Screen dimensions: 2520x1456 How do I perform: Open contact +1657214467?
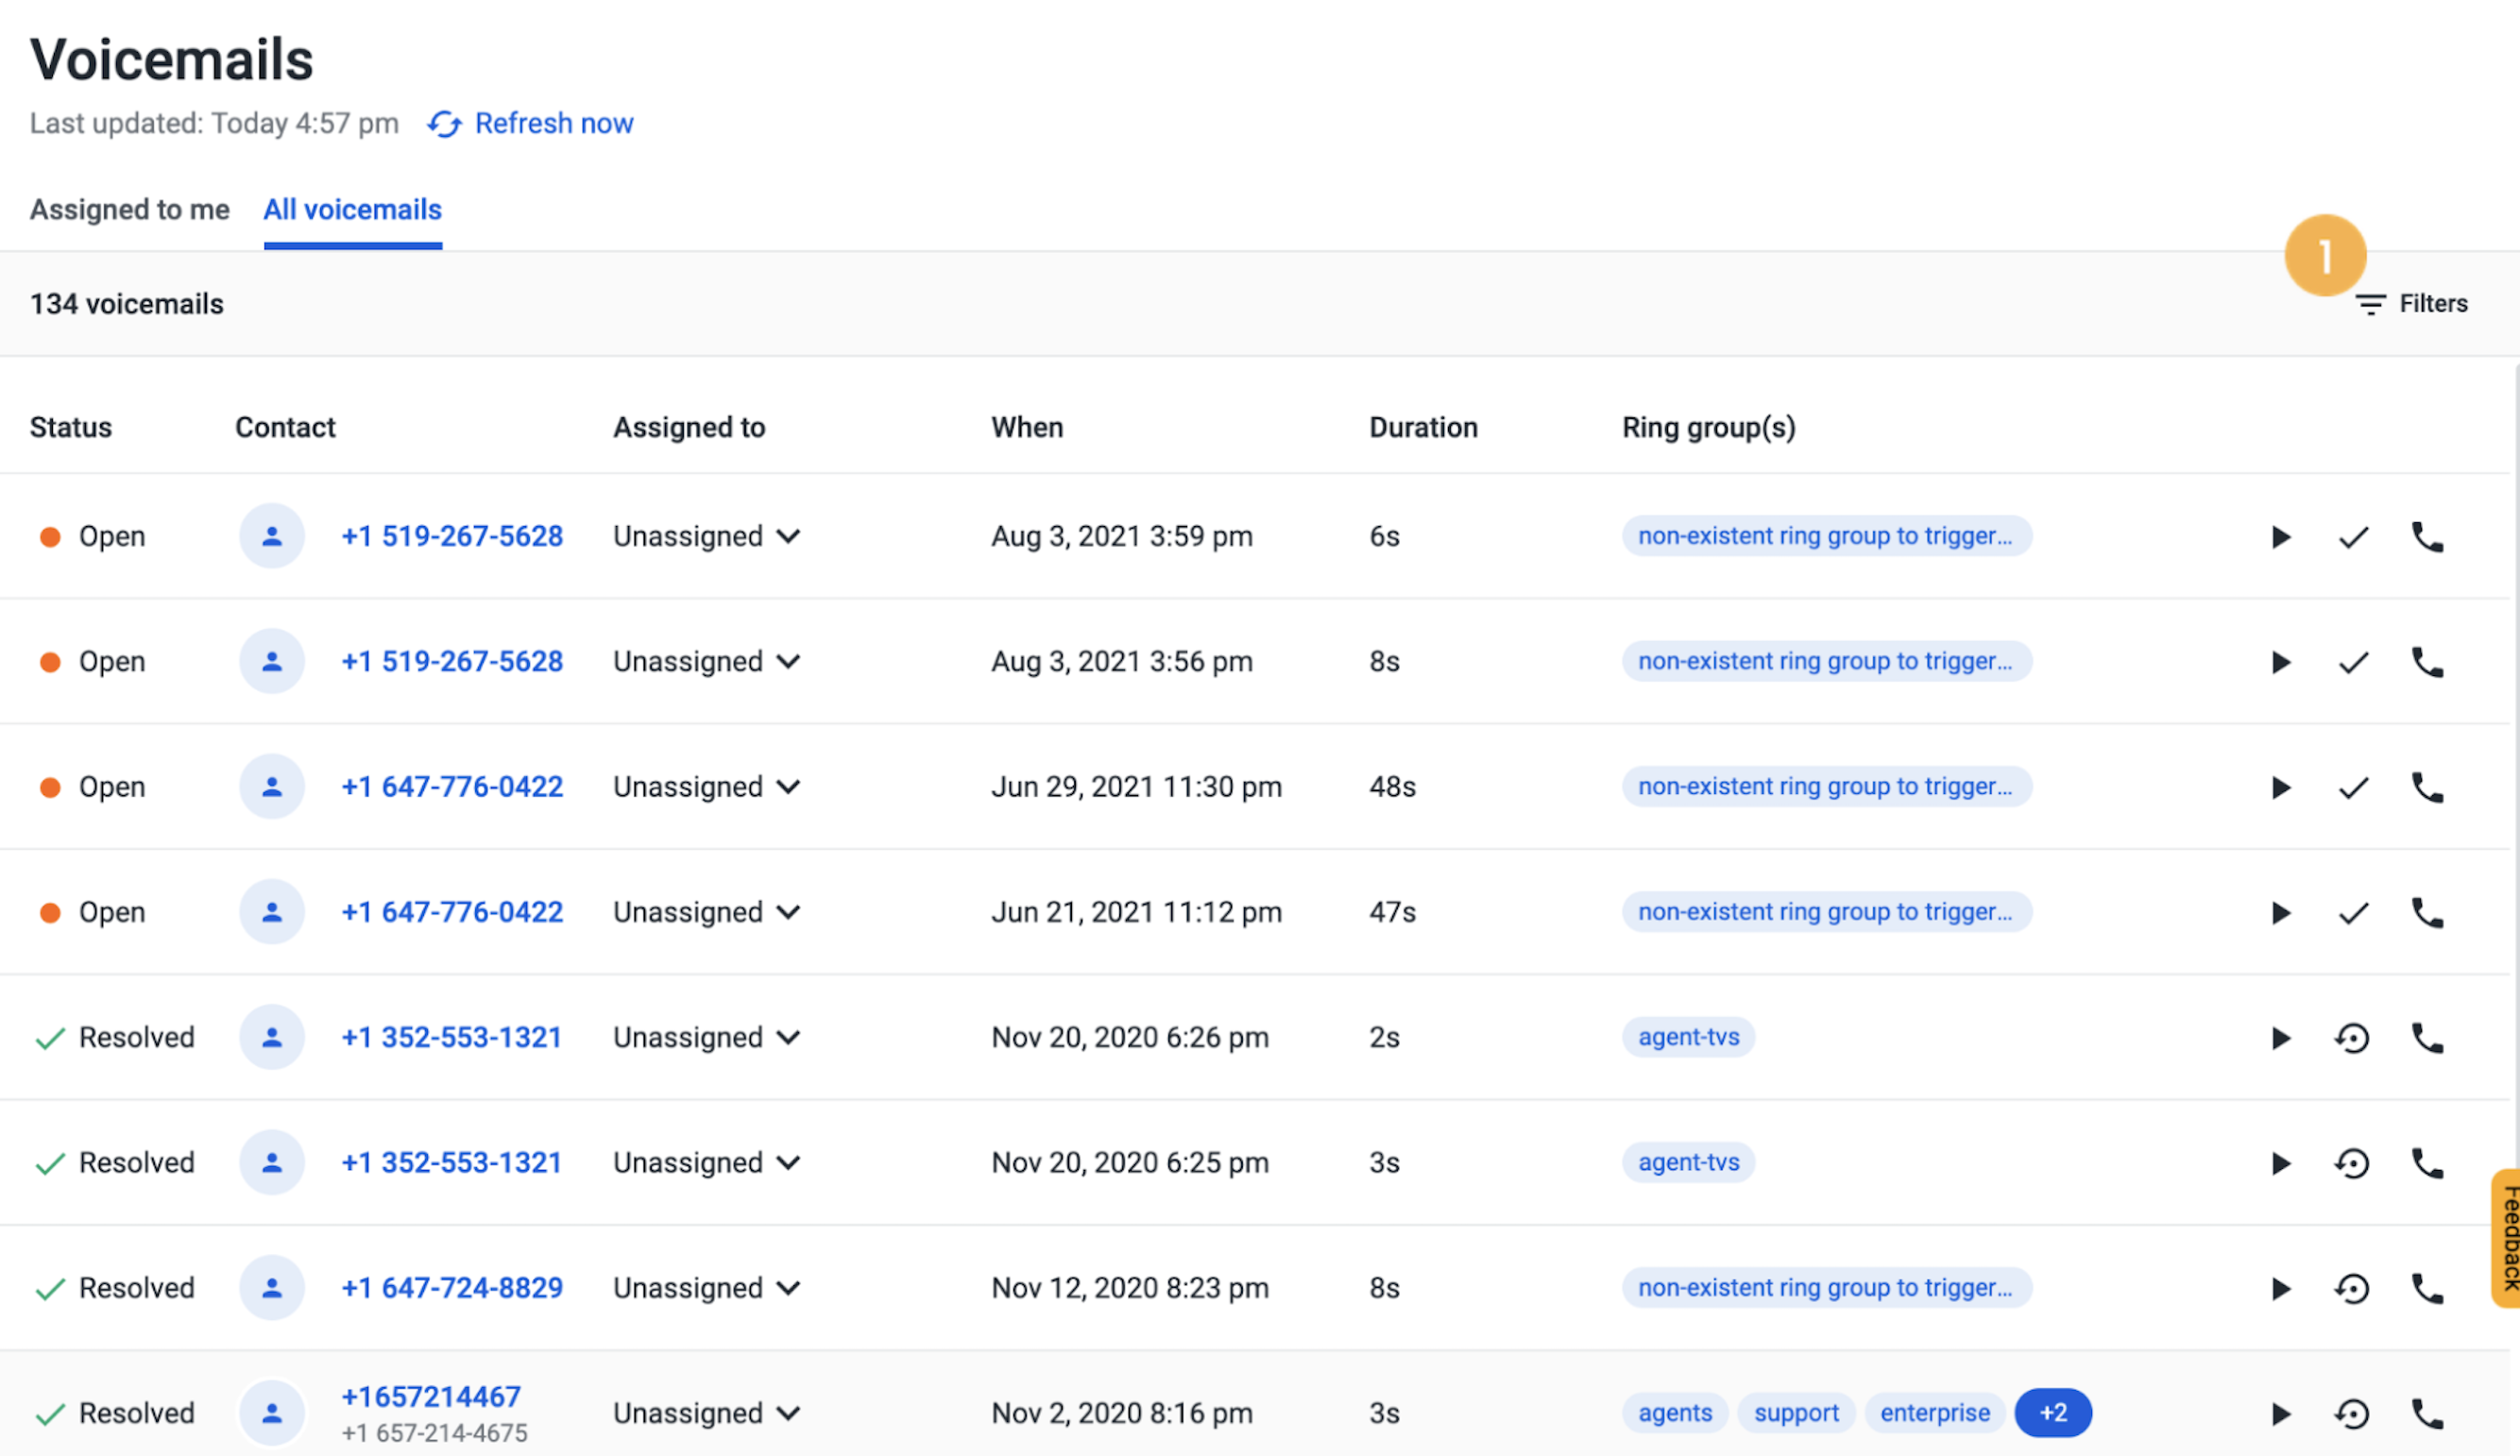click(x=431, y=1397)
